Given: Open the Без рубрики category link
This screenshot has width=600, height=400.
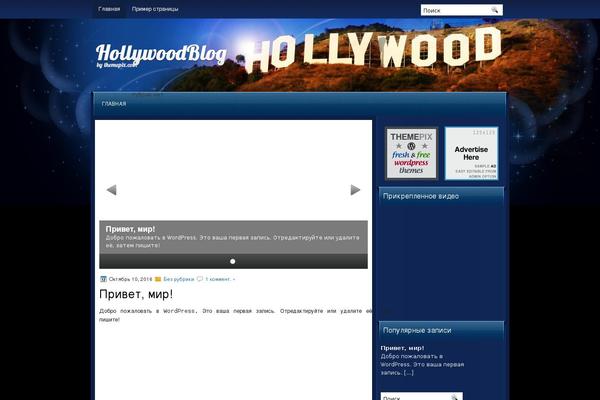Looking at the screenshot, I should coord(179,279).
